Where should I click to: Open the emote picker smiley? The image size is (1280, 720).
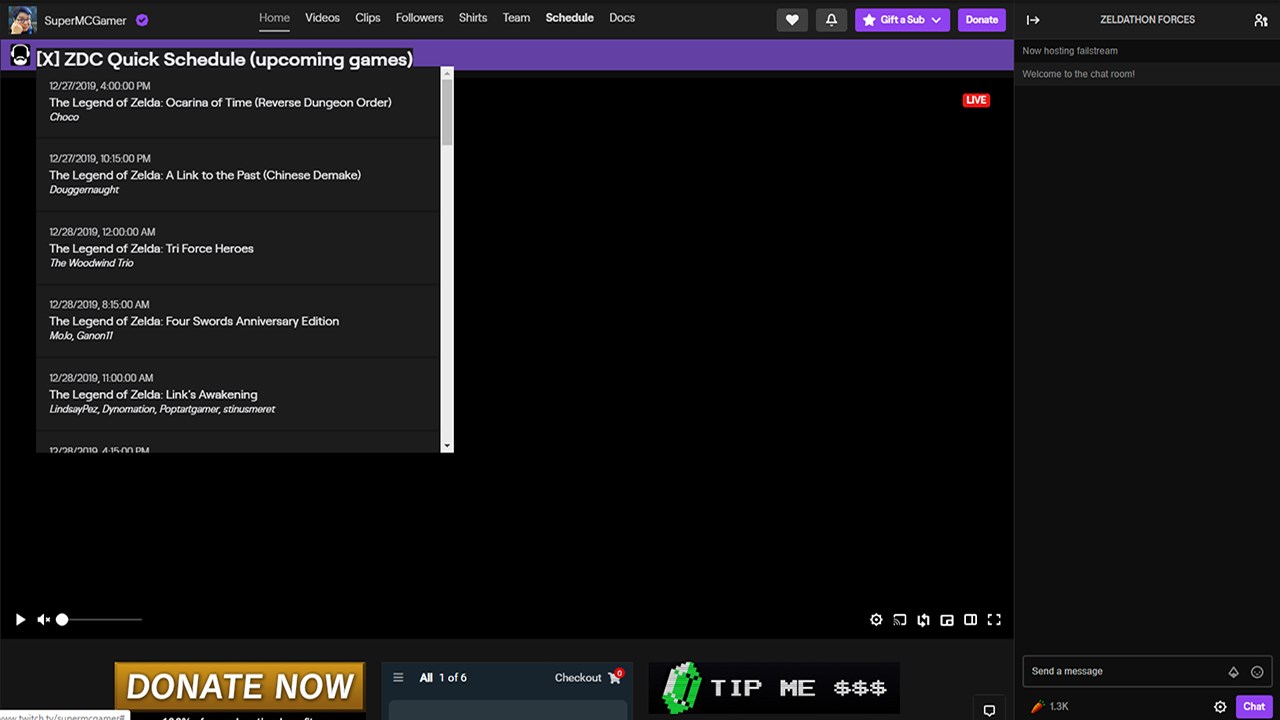[1257, 672]
